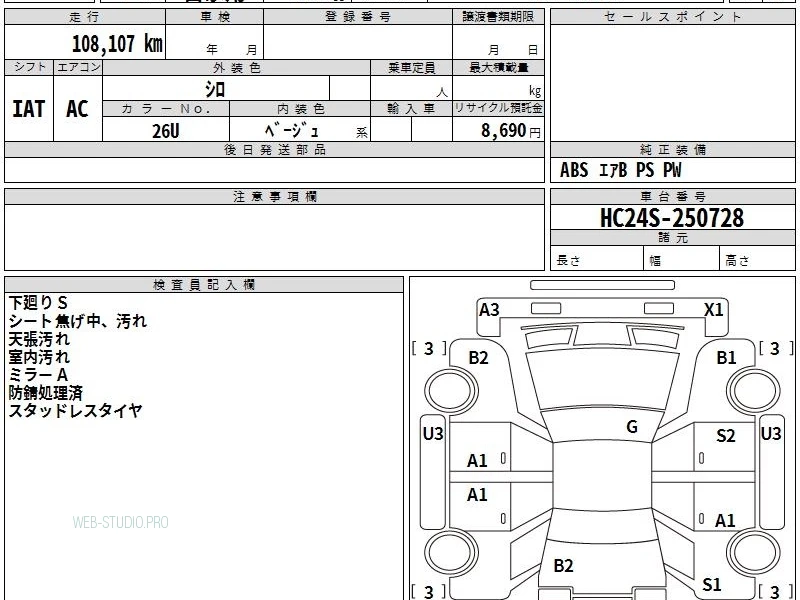Click the 長さ dimension cell
800x600 pixels.
(597, 259)
